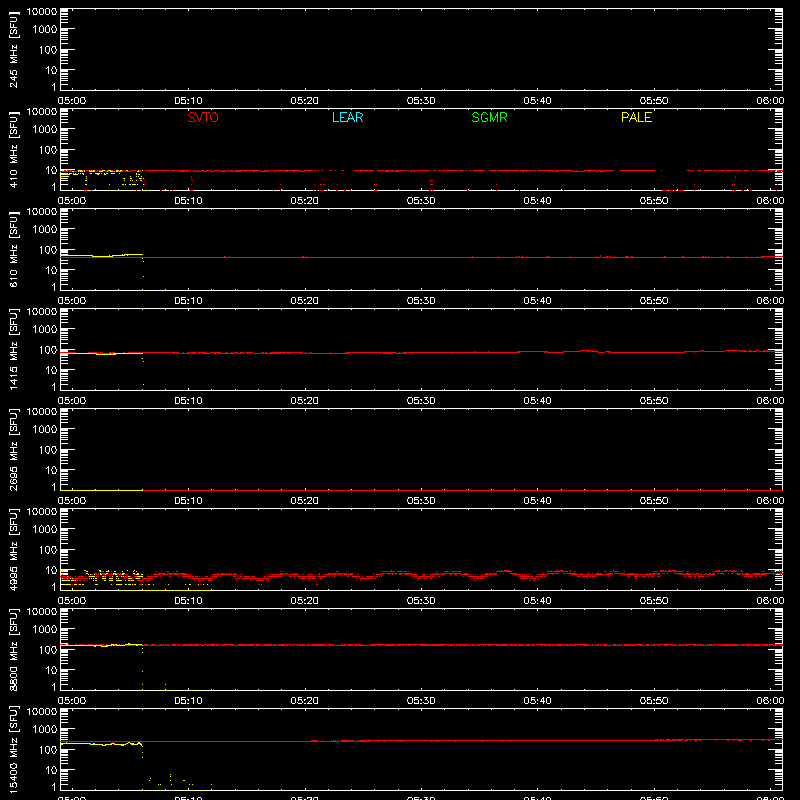Click the 10000 tick of 245 MHz panel

click(x=42, y=12)
